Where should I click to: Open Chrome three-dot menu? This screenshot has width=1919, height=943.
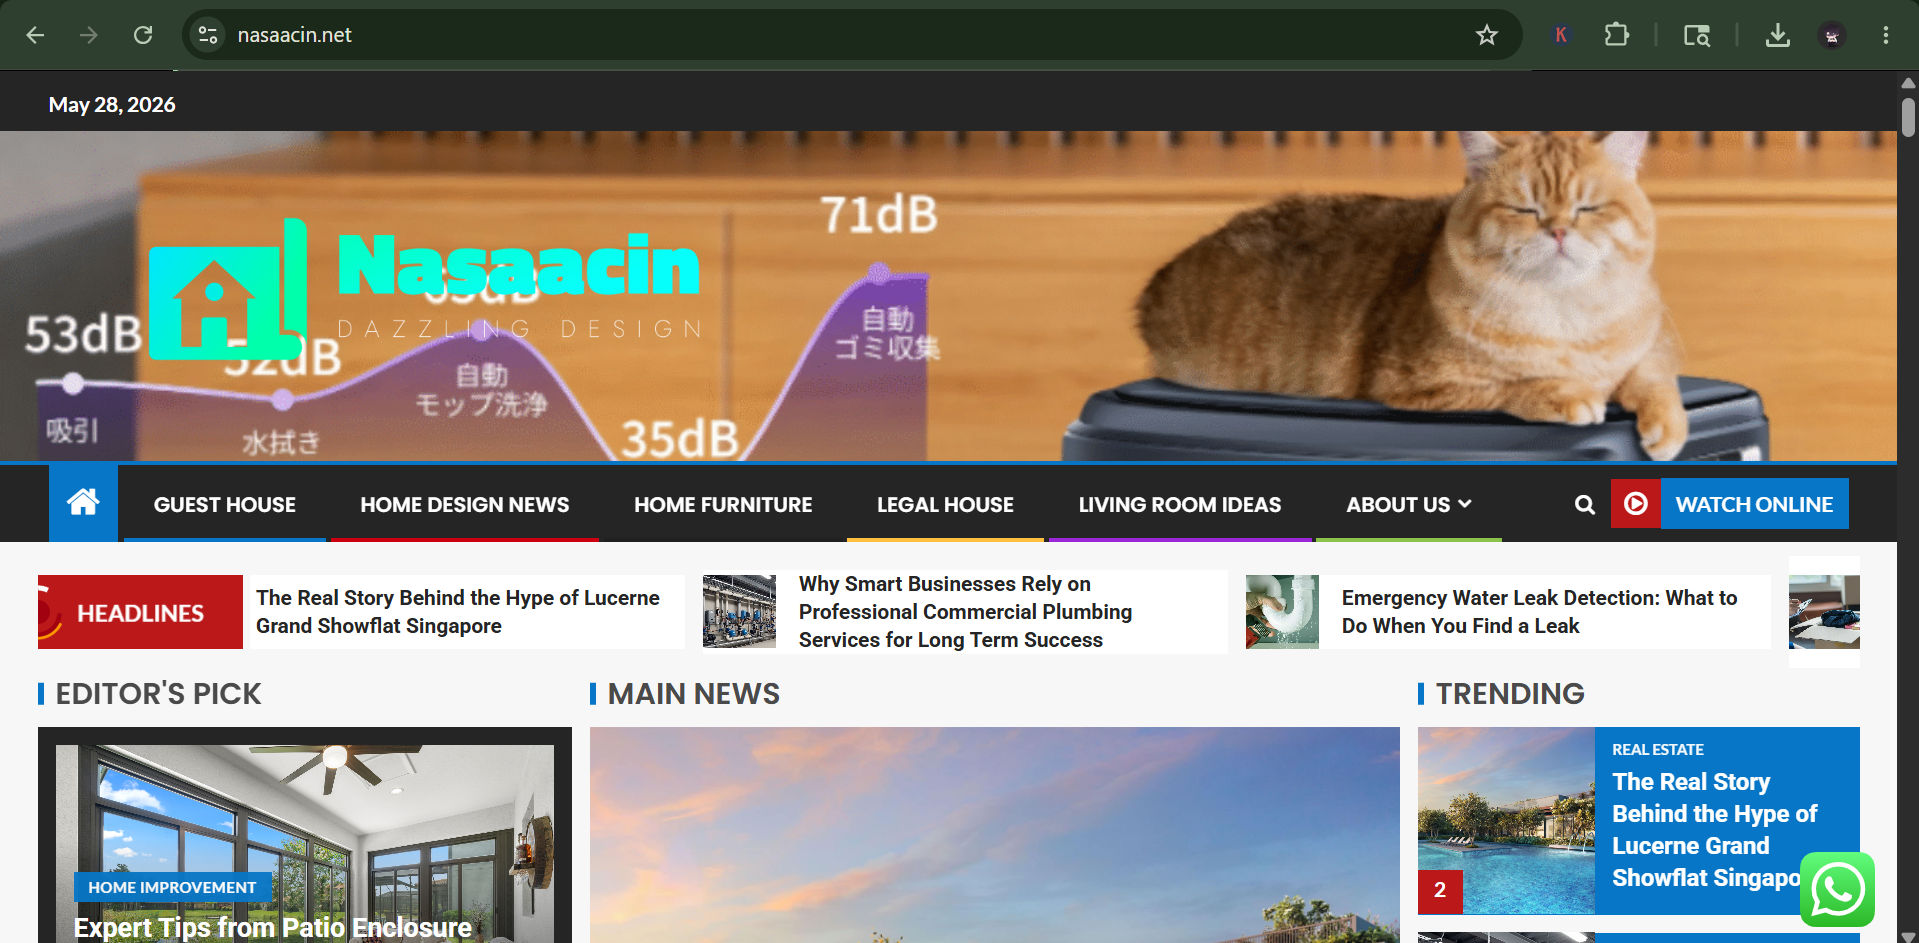[1886, 35]
